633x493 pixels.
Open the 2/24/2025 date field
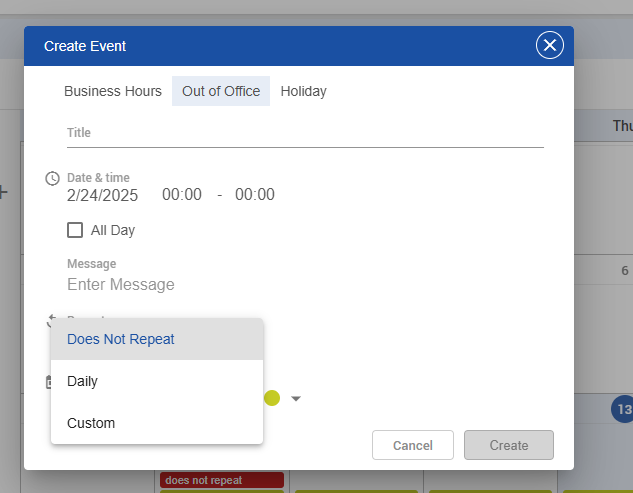(x=103, y=195)
